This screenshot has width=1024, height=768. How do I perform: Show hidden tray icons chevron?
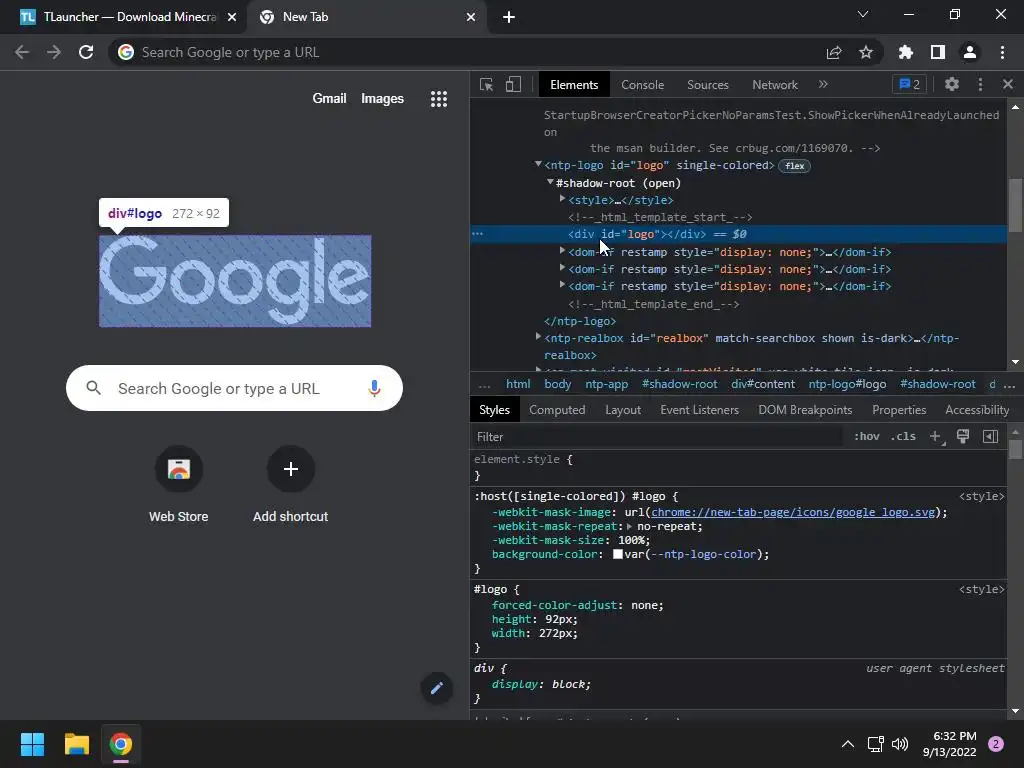pos(848,744)
